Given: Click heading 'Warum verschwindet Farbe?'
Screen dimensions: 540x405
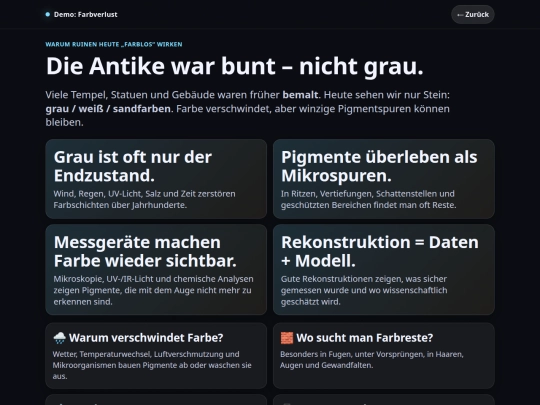Looking at the screenshot, I should (146, 338).
